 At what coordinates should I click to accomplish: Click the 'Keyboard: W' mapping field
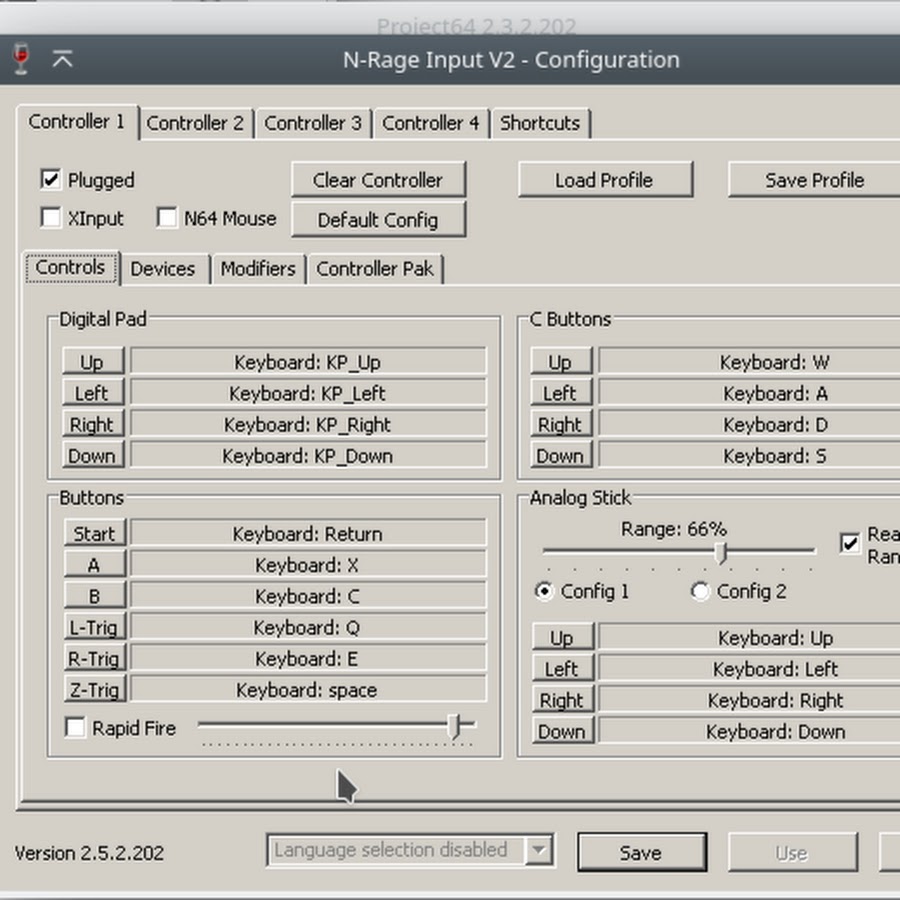pyautogui.click(x=750, y=362)
